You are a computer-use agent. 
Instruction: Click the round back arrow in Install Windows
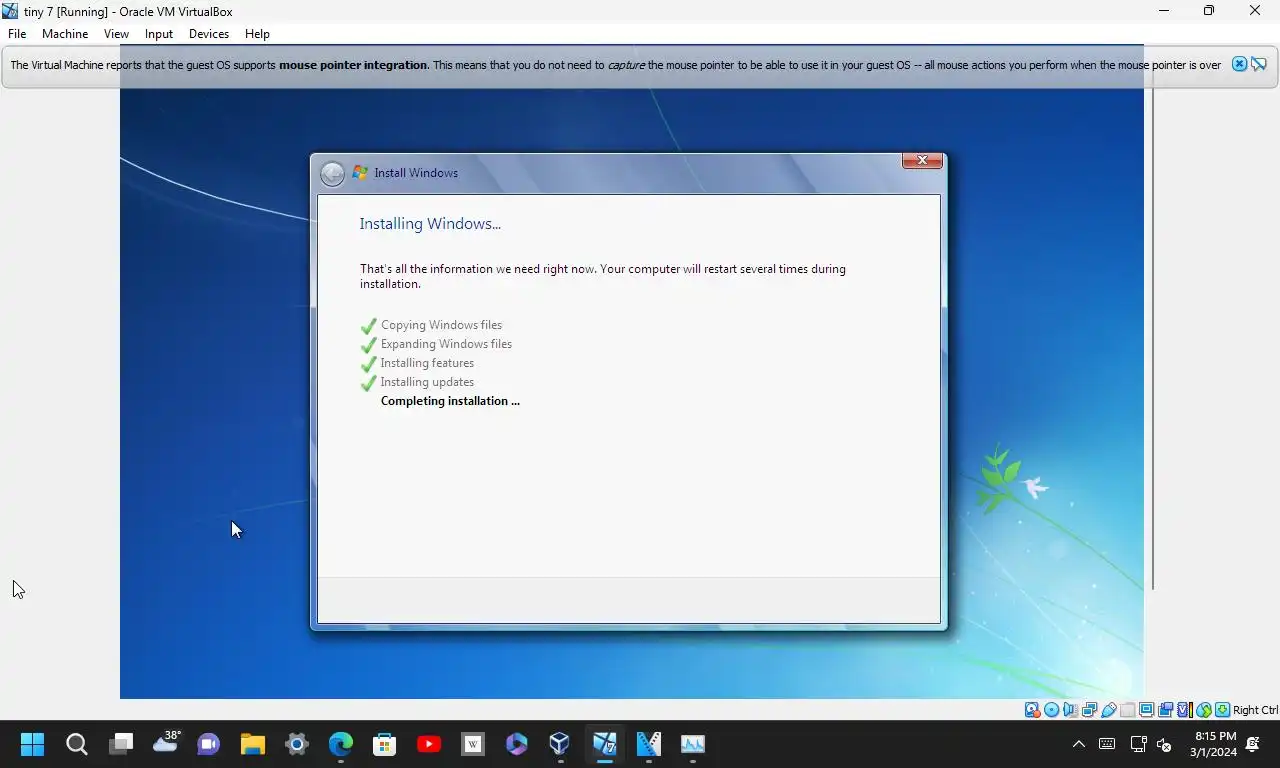[332, 173]
